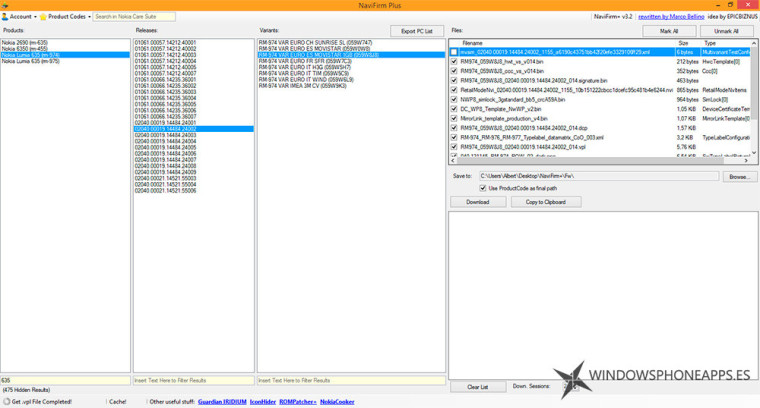This screenshot has height=408, width=760.
Task: Sort files by Filename column header
Action: [562, 43]
